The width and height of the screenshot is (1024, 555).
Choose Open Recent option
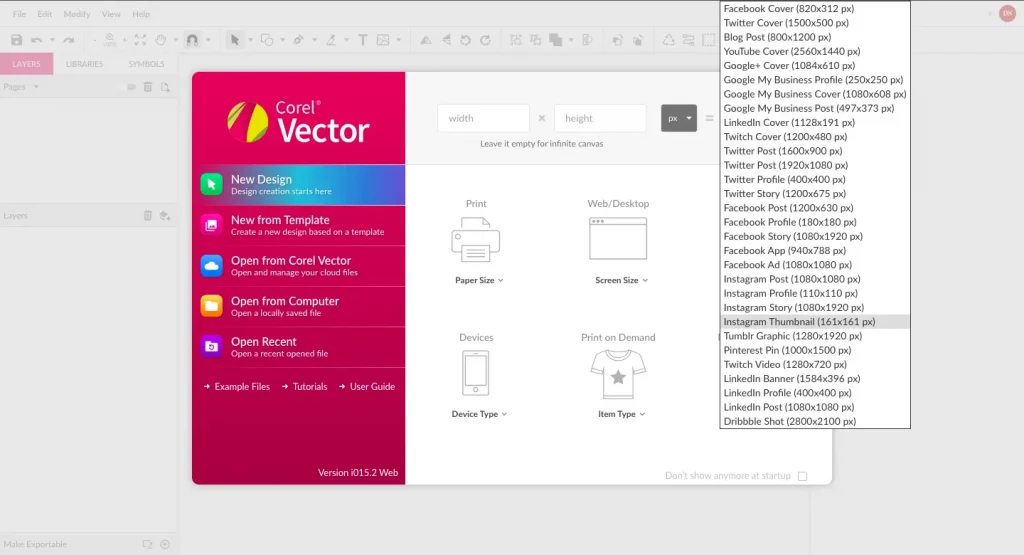[x=298, y=347]
